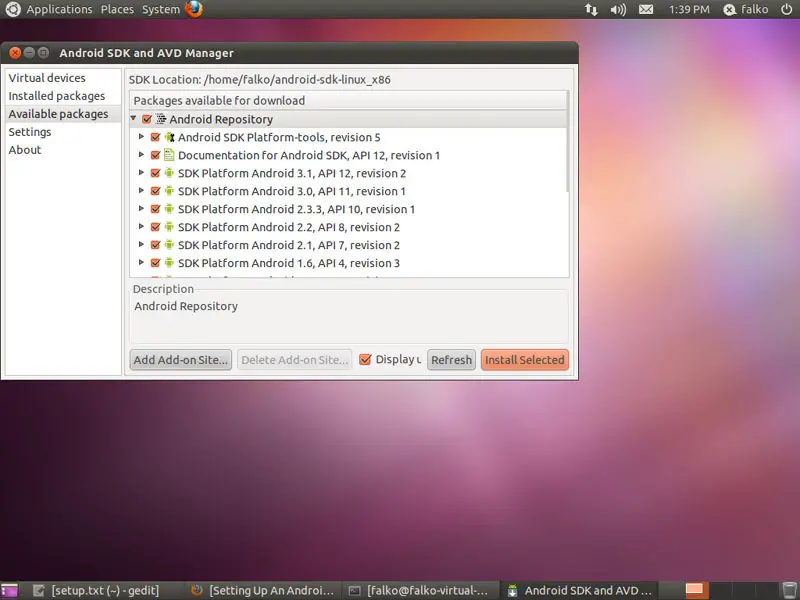This screenshot has height=600, width=800.
Task: Expand SDK Platform Android 3.1 row
Action: [x=141, y=172]
